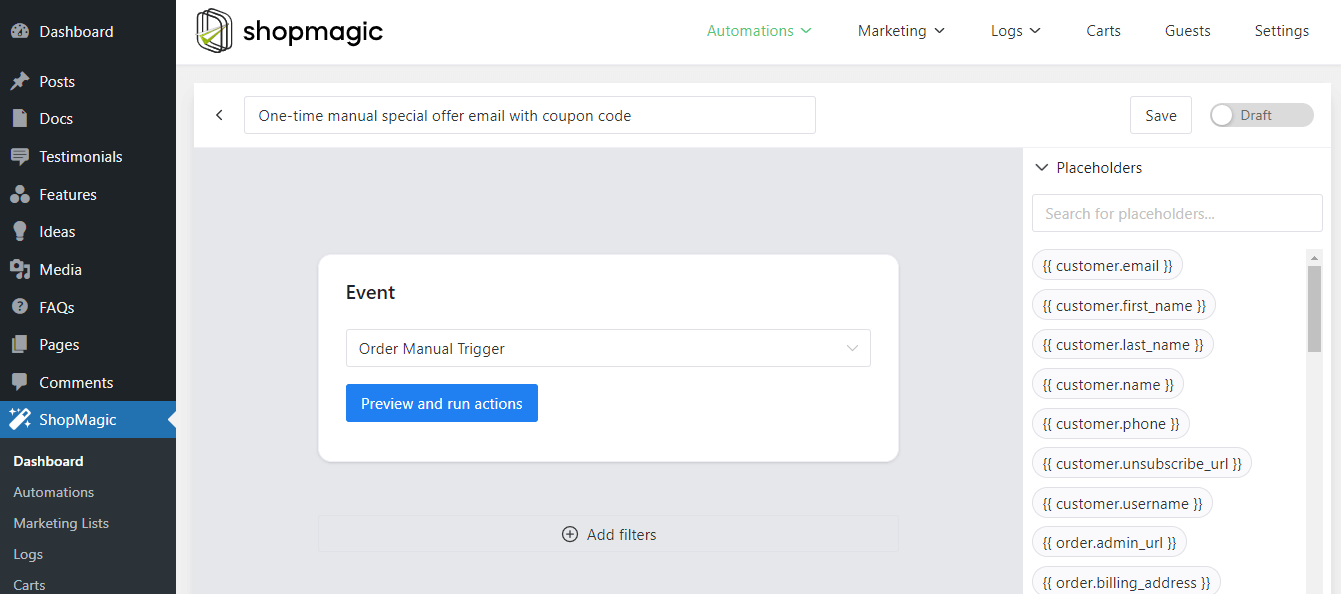Insert the customer.last_name placeholder
The image size is (1341, 594).
[1123, 344]
